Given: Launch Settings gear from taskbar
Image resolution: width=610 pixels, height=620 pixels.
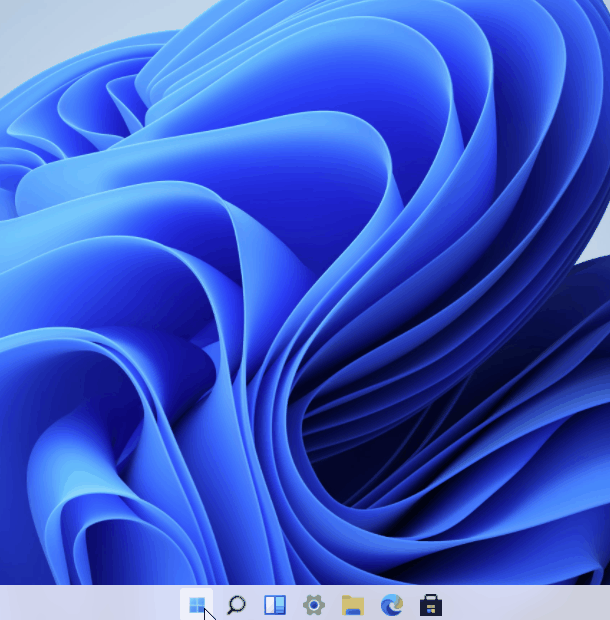Looking at the screenshot, I should point(314,605).
